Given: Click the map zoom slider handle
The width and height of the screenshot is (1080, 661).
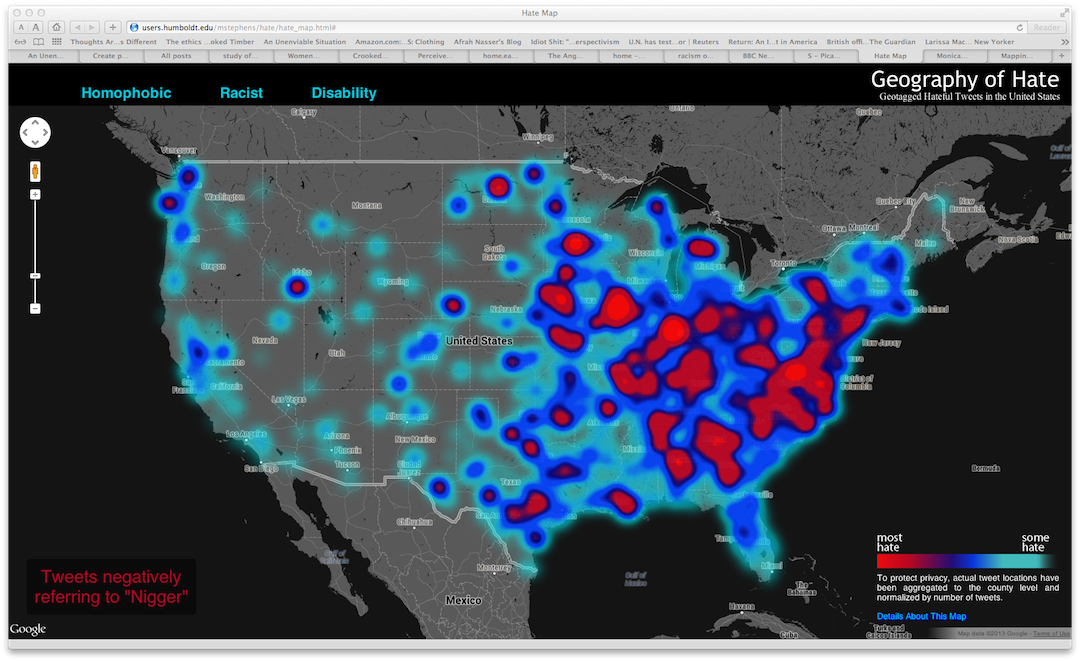Looking at the screenshot, I should tap(35, 276).
